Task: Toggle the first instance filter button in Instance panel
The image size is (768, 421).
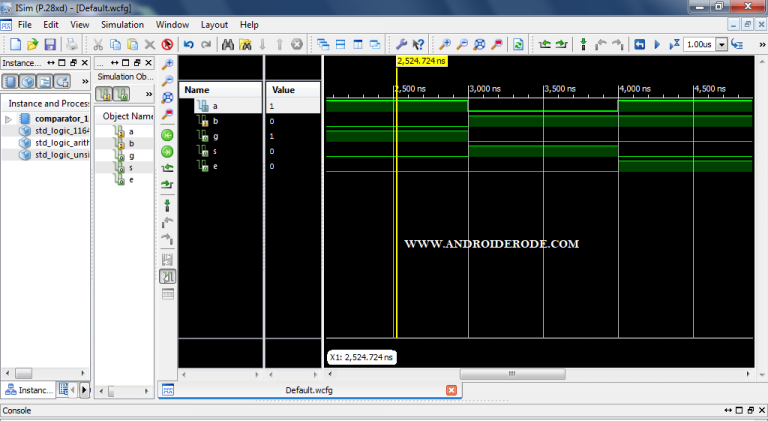Action: click(11, 81)
